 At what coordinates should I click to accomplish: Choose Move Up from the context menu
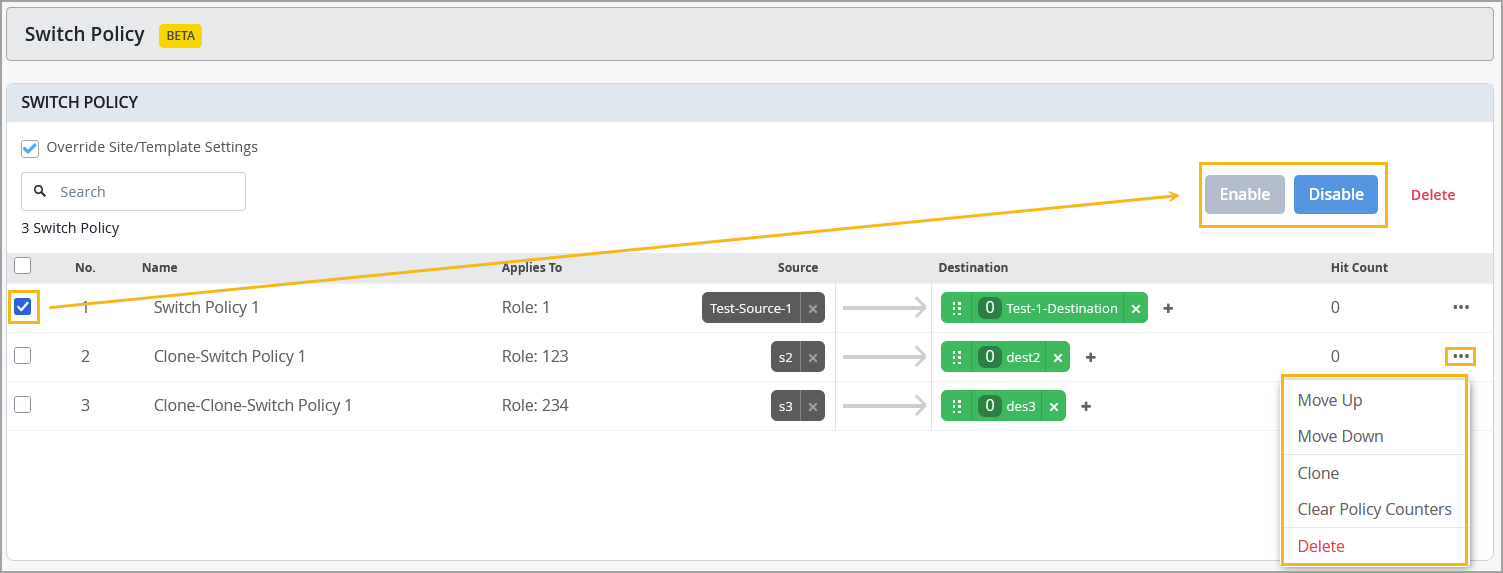(x=1330, y=400)
